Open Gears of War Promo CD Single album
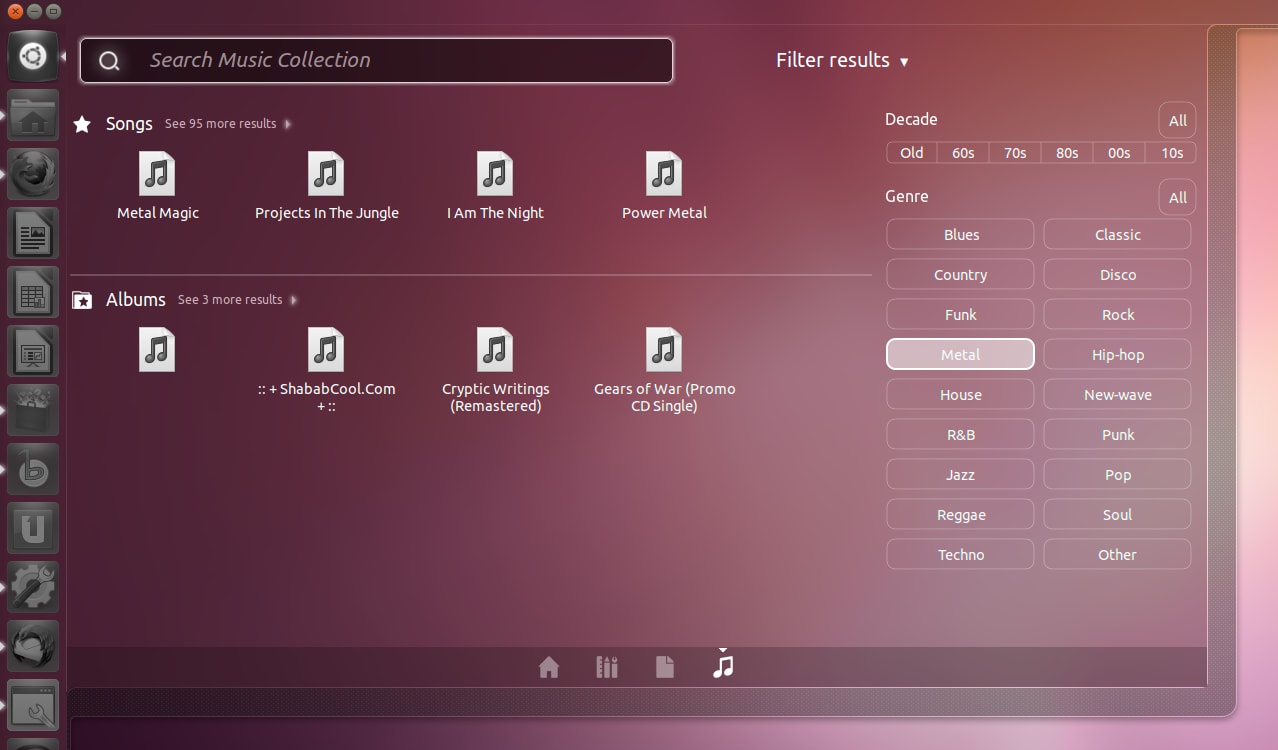This screenshot has width=1278, height=750. (664, 371)
